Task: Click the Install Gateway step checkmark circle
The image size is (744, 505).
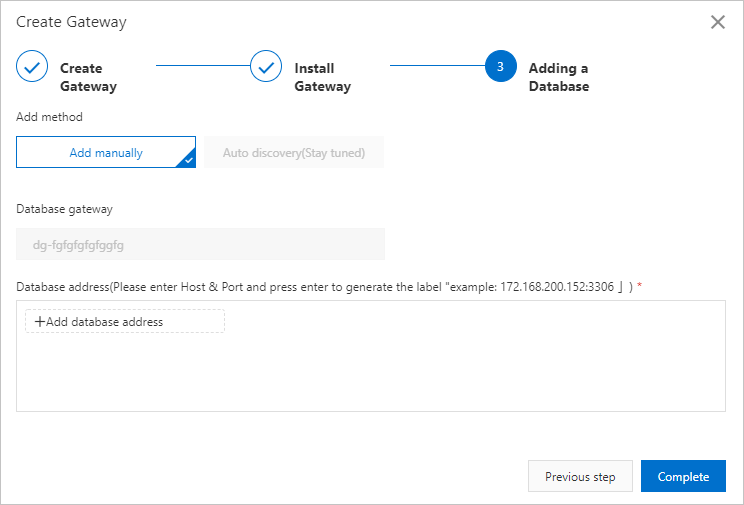Action: (266, 68)
